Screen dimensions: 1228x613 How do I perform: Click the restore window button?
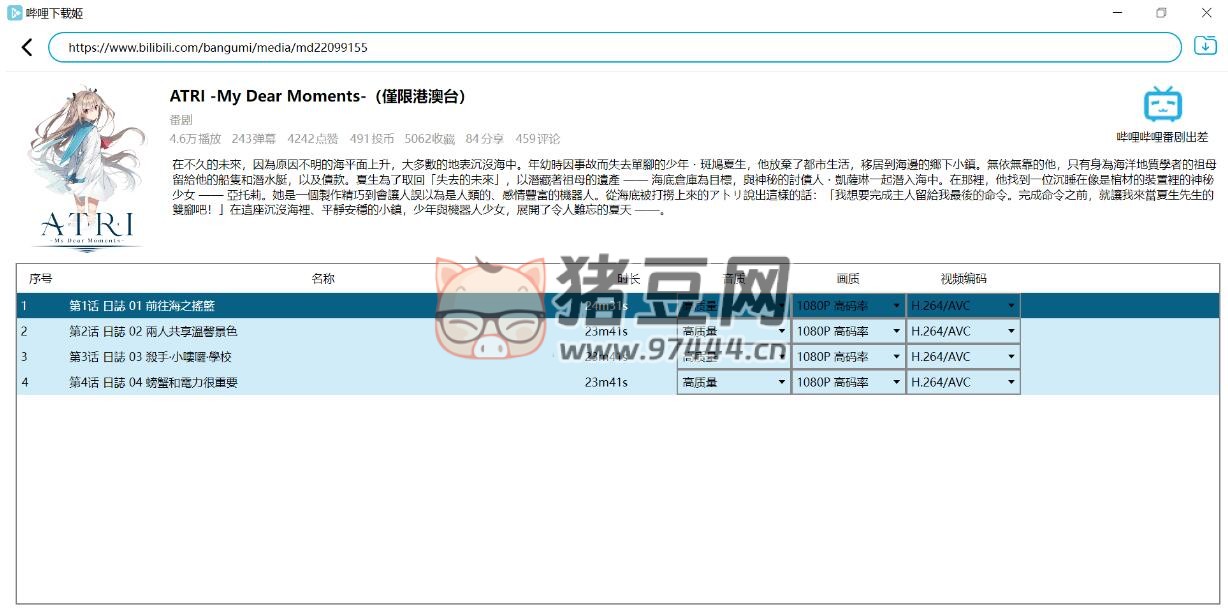click(1161, 13)
